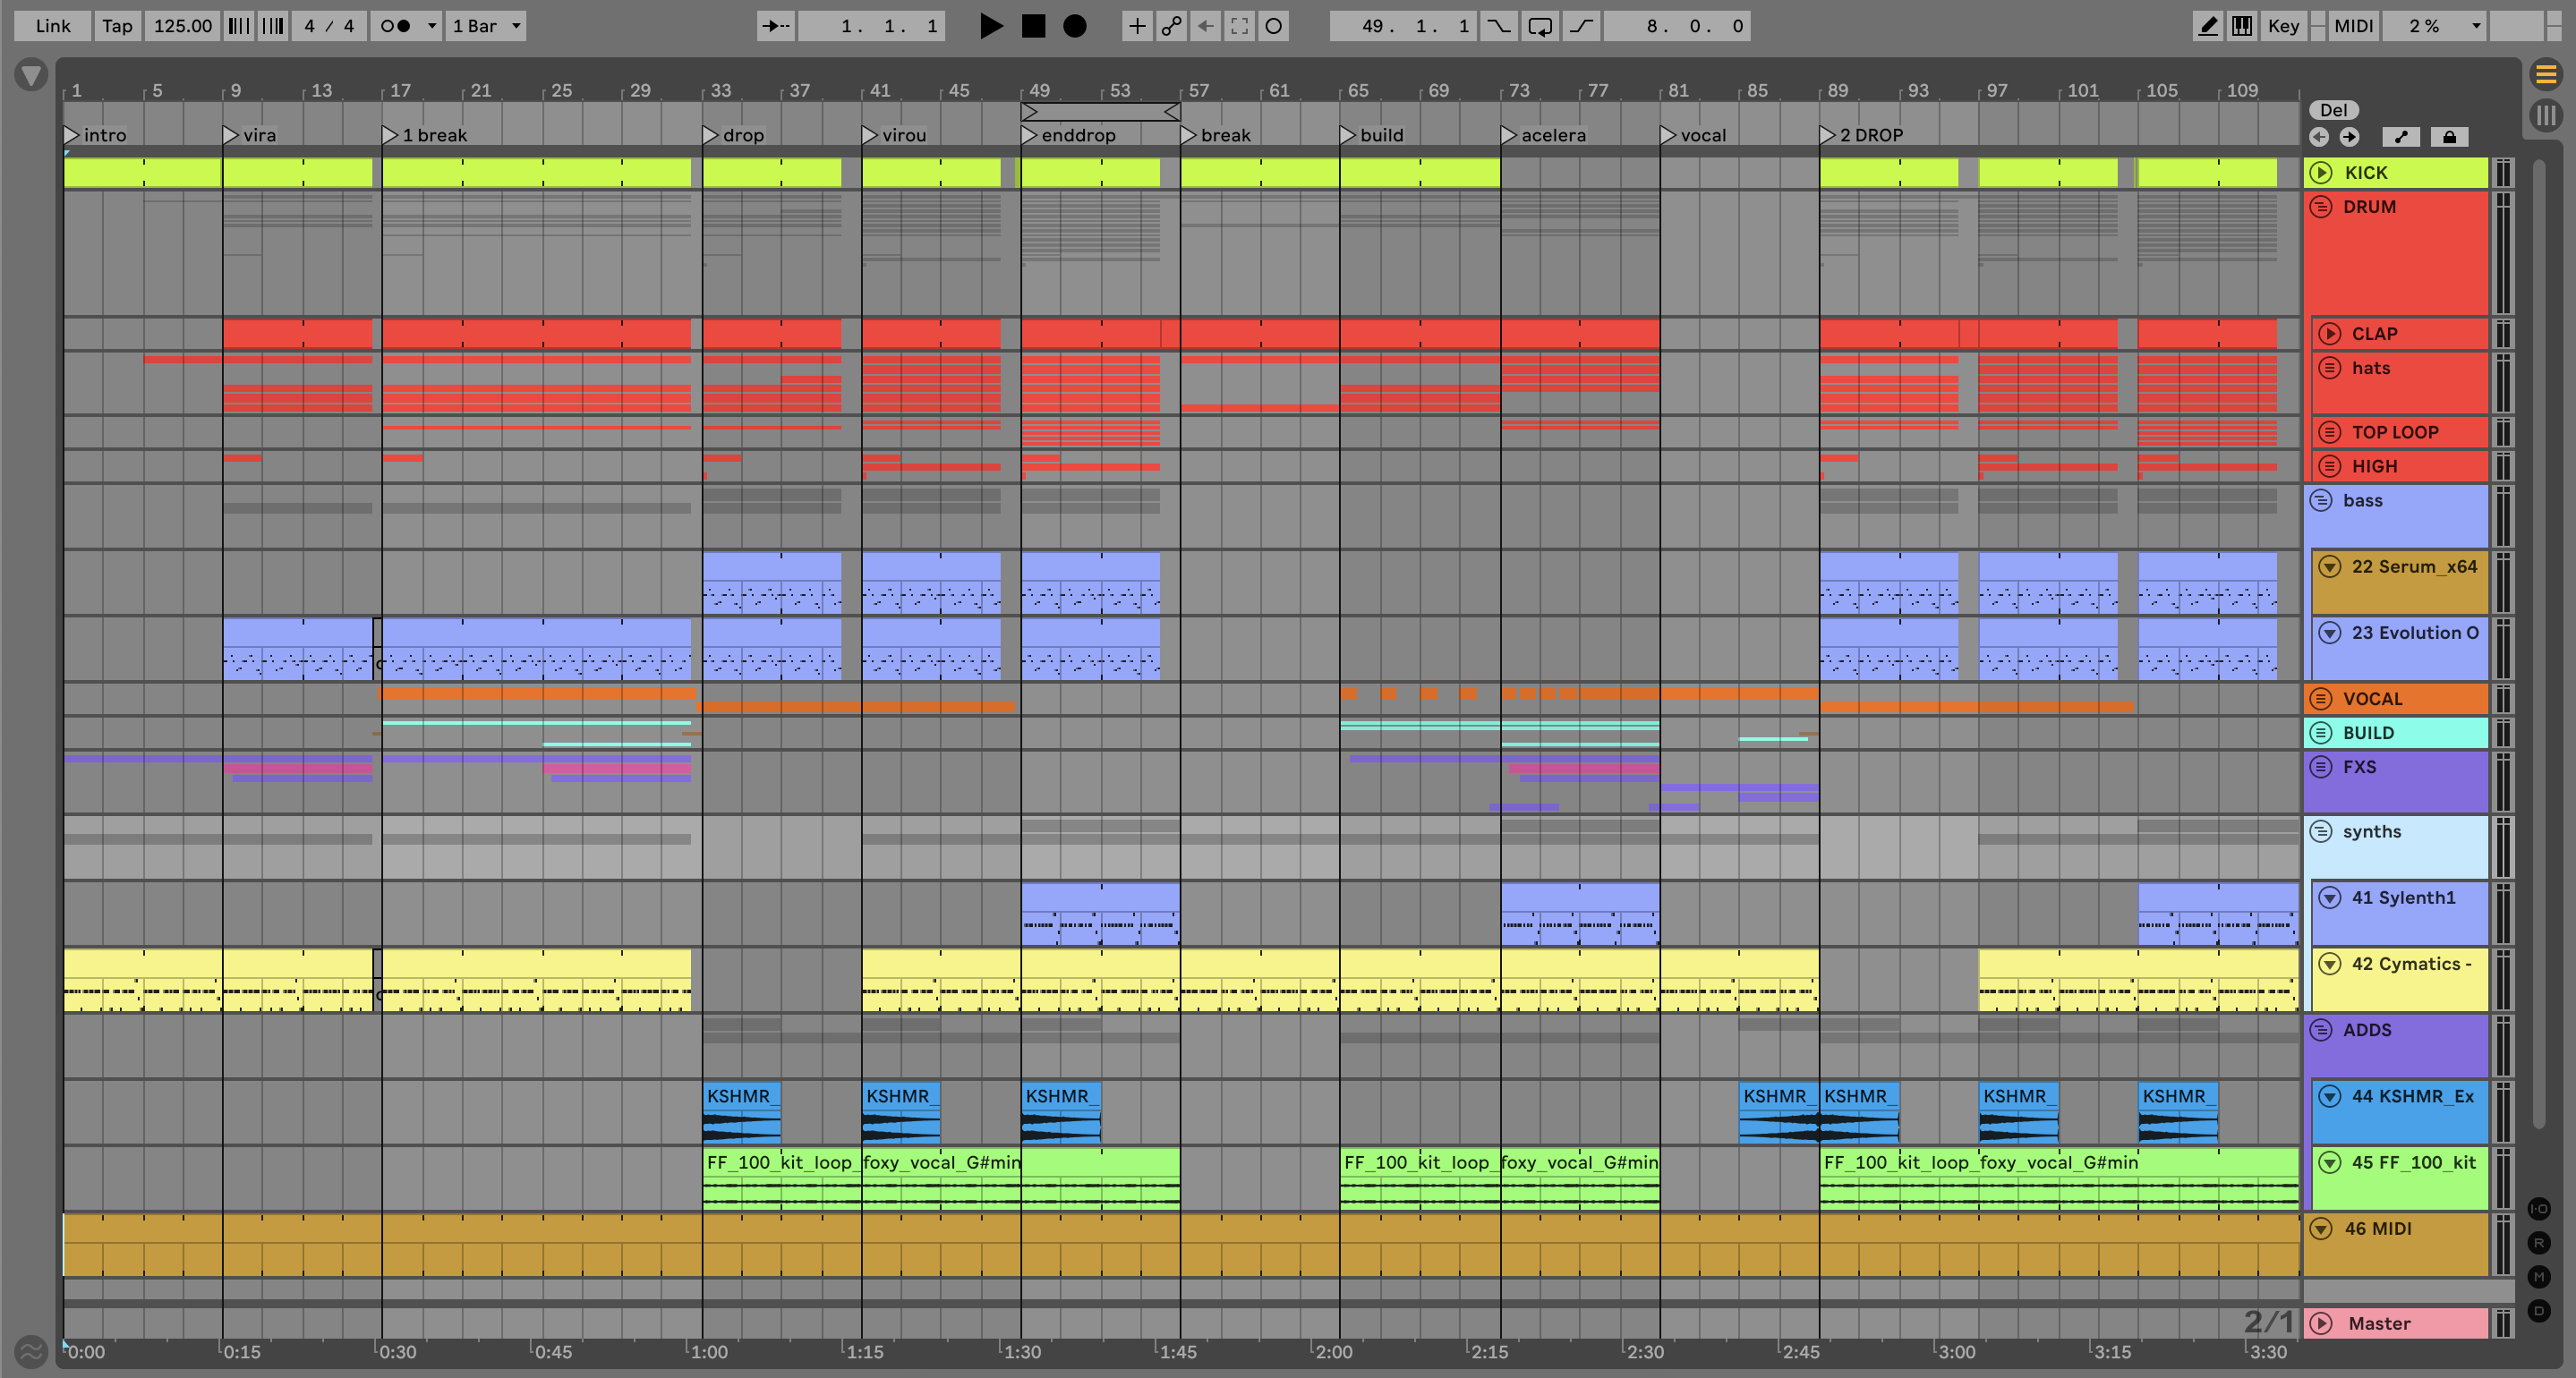This screenshot has width=2576, height=1378.
Task: Toggle the computer MIDI keyboard icon
Action: click(2242, 26)
